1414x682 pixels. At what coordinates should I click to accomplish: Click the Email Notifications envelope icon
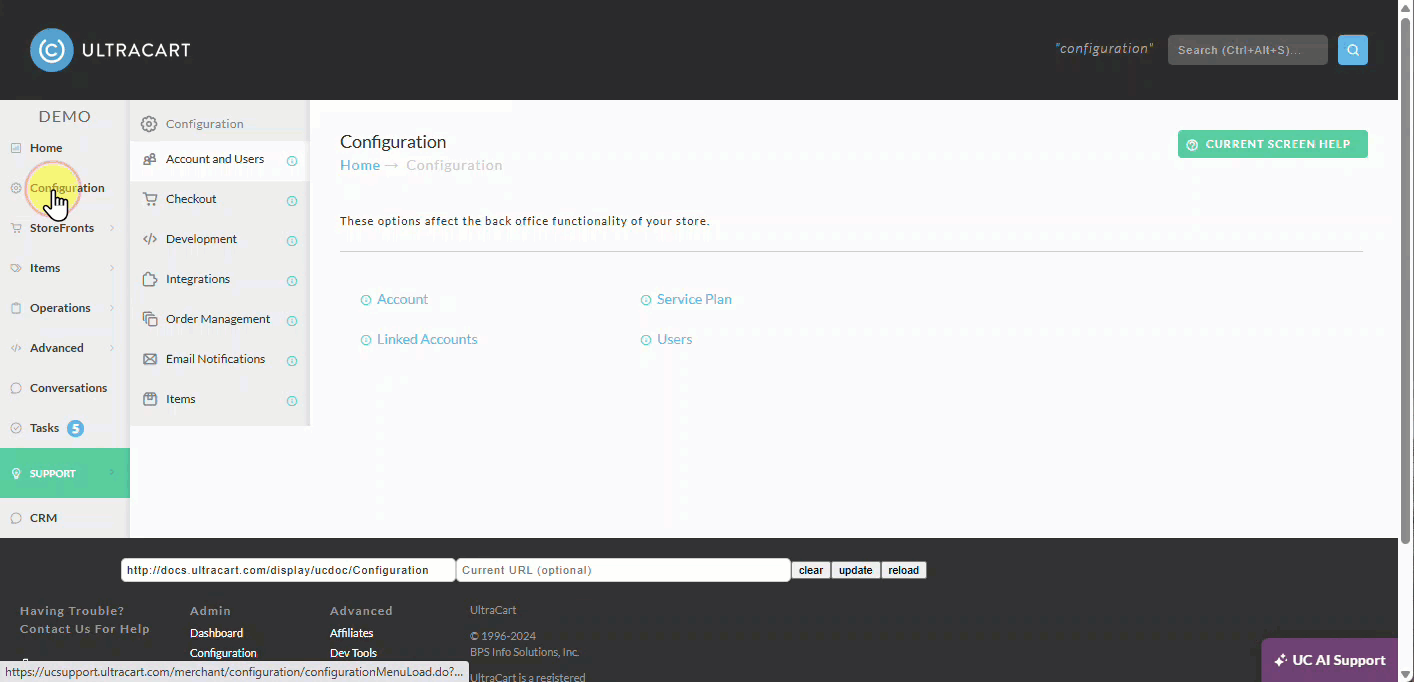149,359
